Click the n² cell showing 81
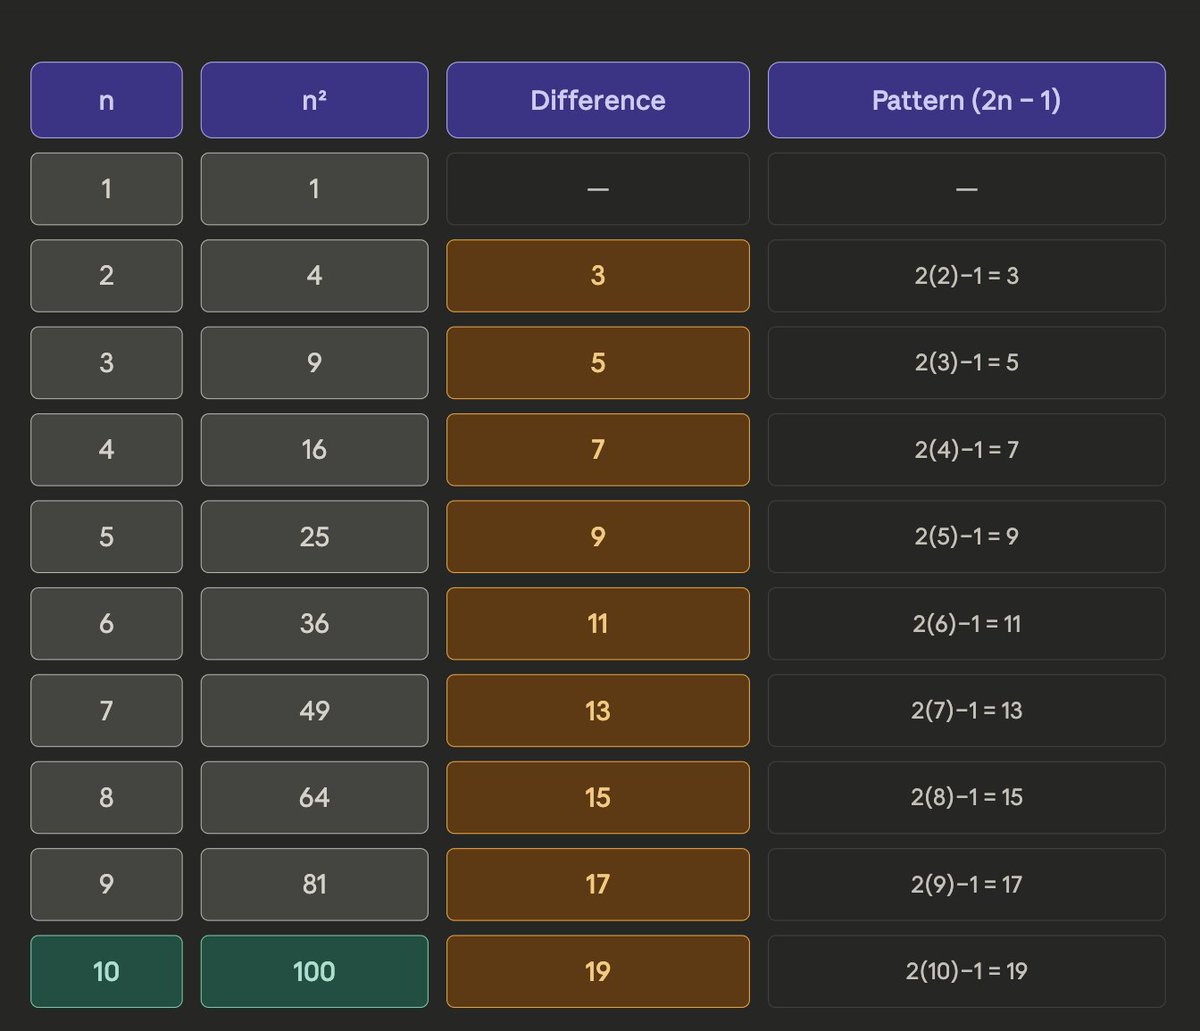 coord(314,884)
